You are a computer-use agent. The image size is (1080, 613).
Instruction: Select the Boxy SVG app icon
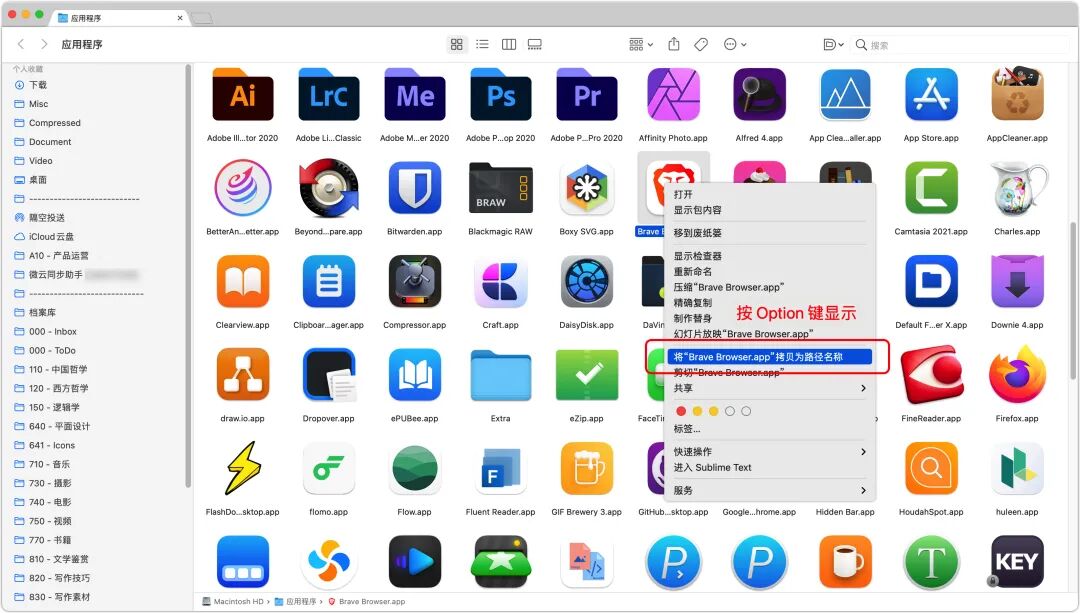click(x=587, y=188)
